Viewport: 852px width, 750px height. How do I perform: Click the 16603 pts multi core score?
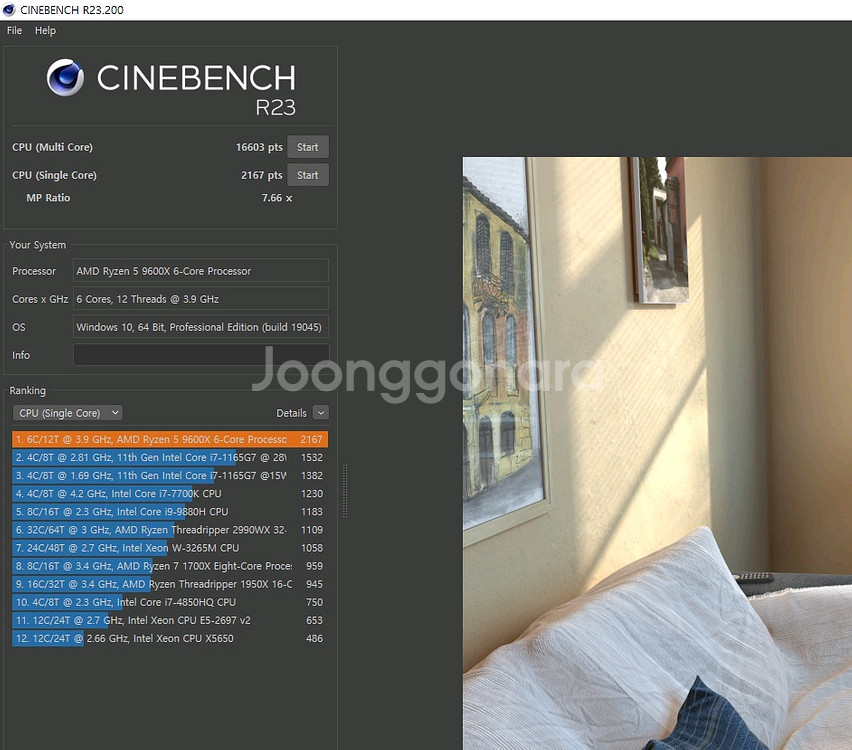click(259, 147)
